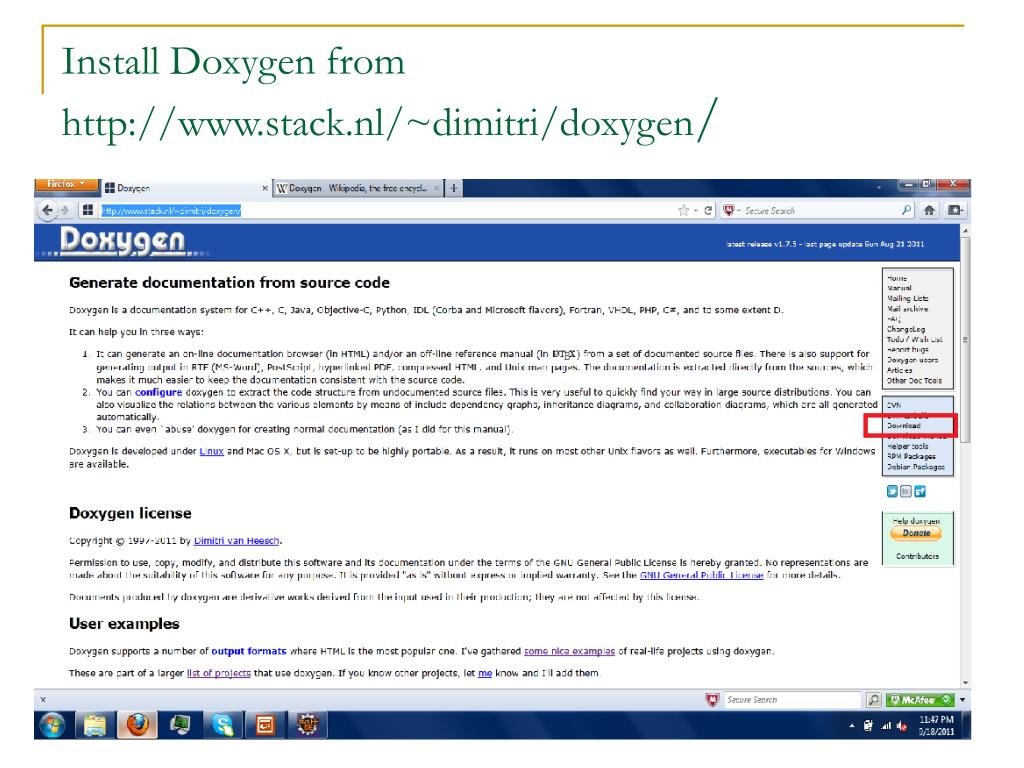Click the site identity icon beside URL
The width and height of the screenshot is (1024, 768).
pyautogui.click(x=88, y=210)
